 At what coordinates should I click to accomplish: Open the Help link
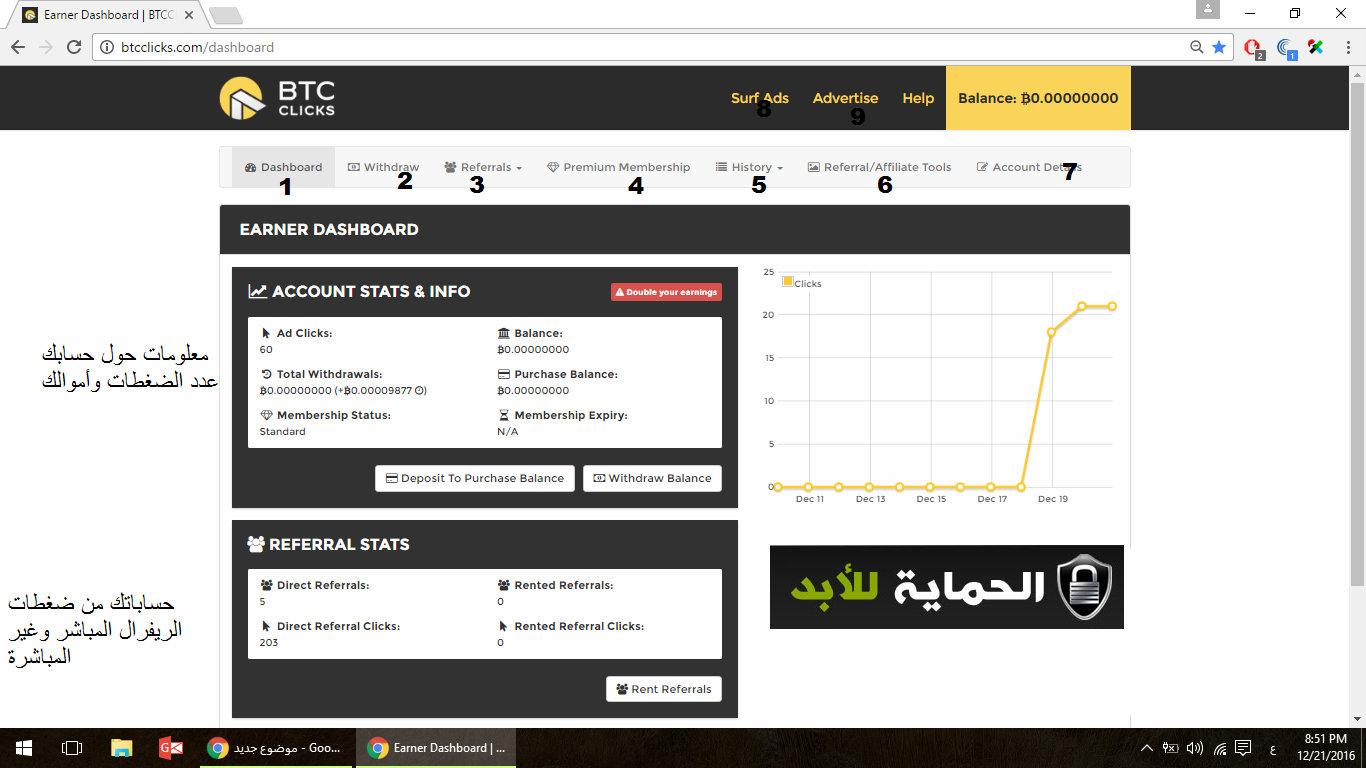tap(918, 98)
